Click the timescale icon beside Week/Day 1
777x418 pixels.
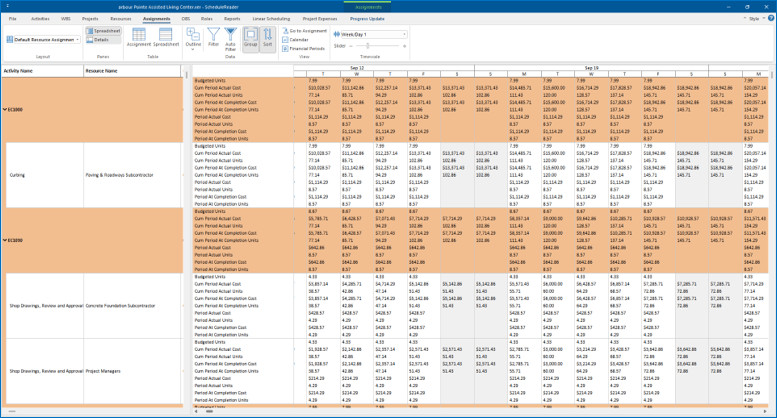pyautogui.click(x=336, y=35)
